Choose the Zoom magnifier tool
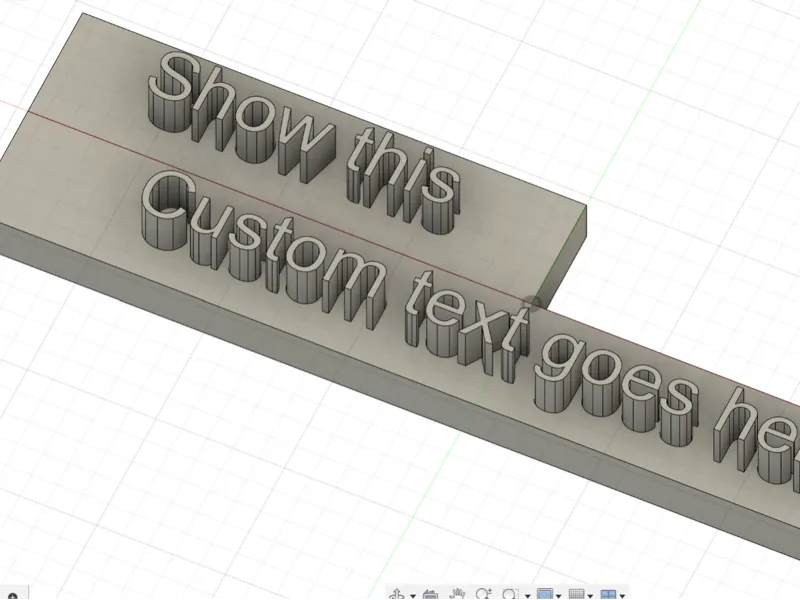 pyautogui.click(x=484, y=594)
